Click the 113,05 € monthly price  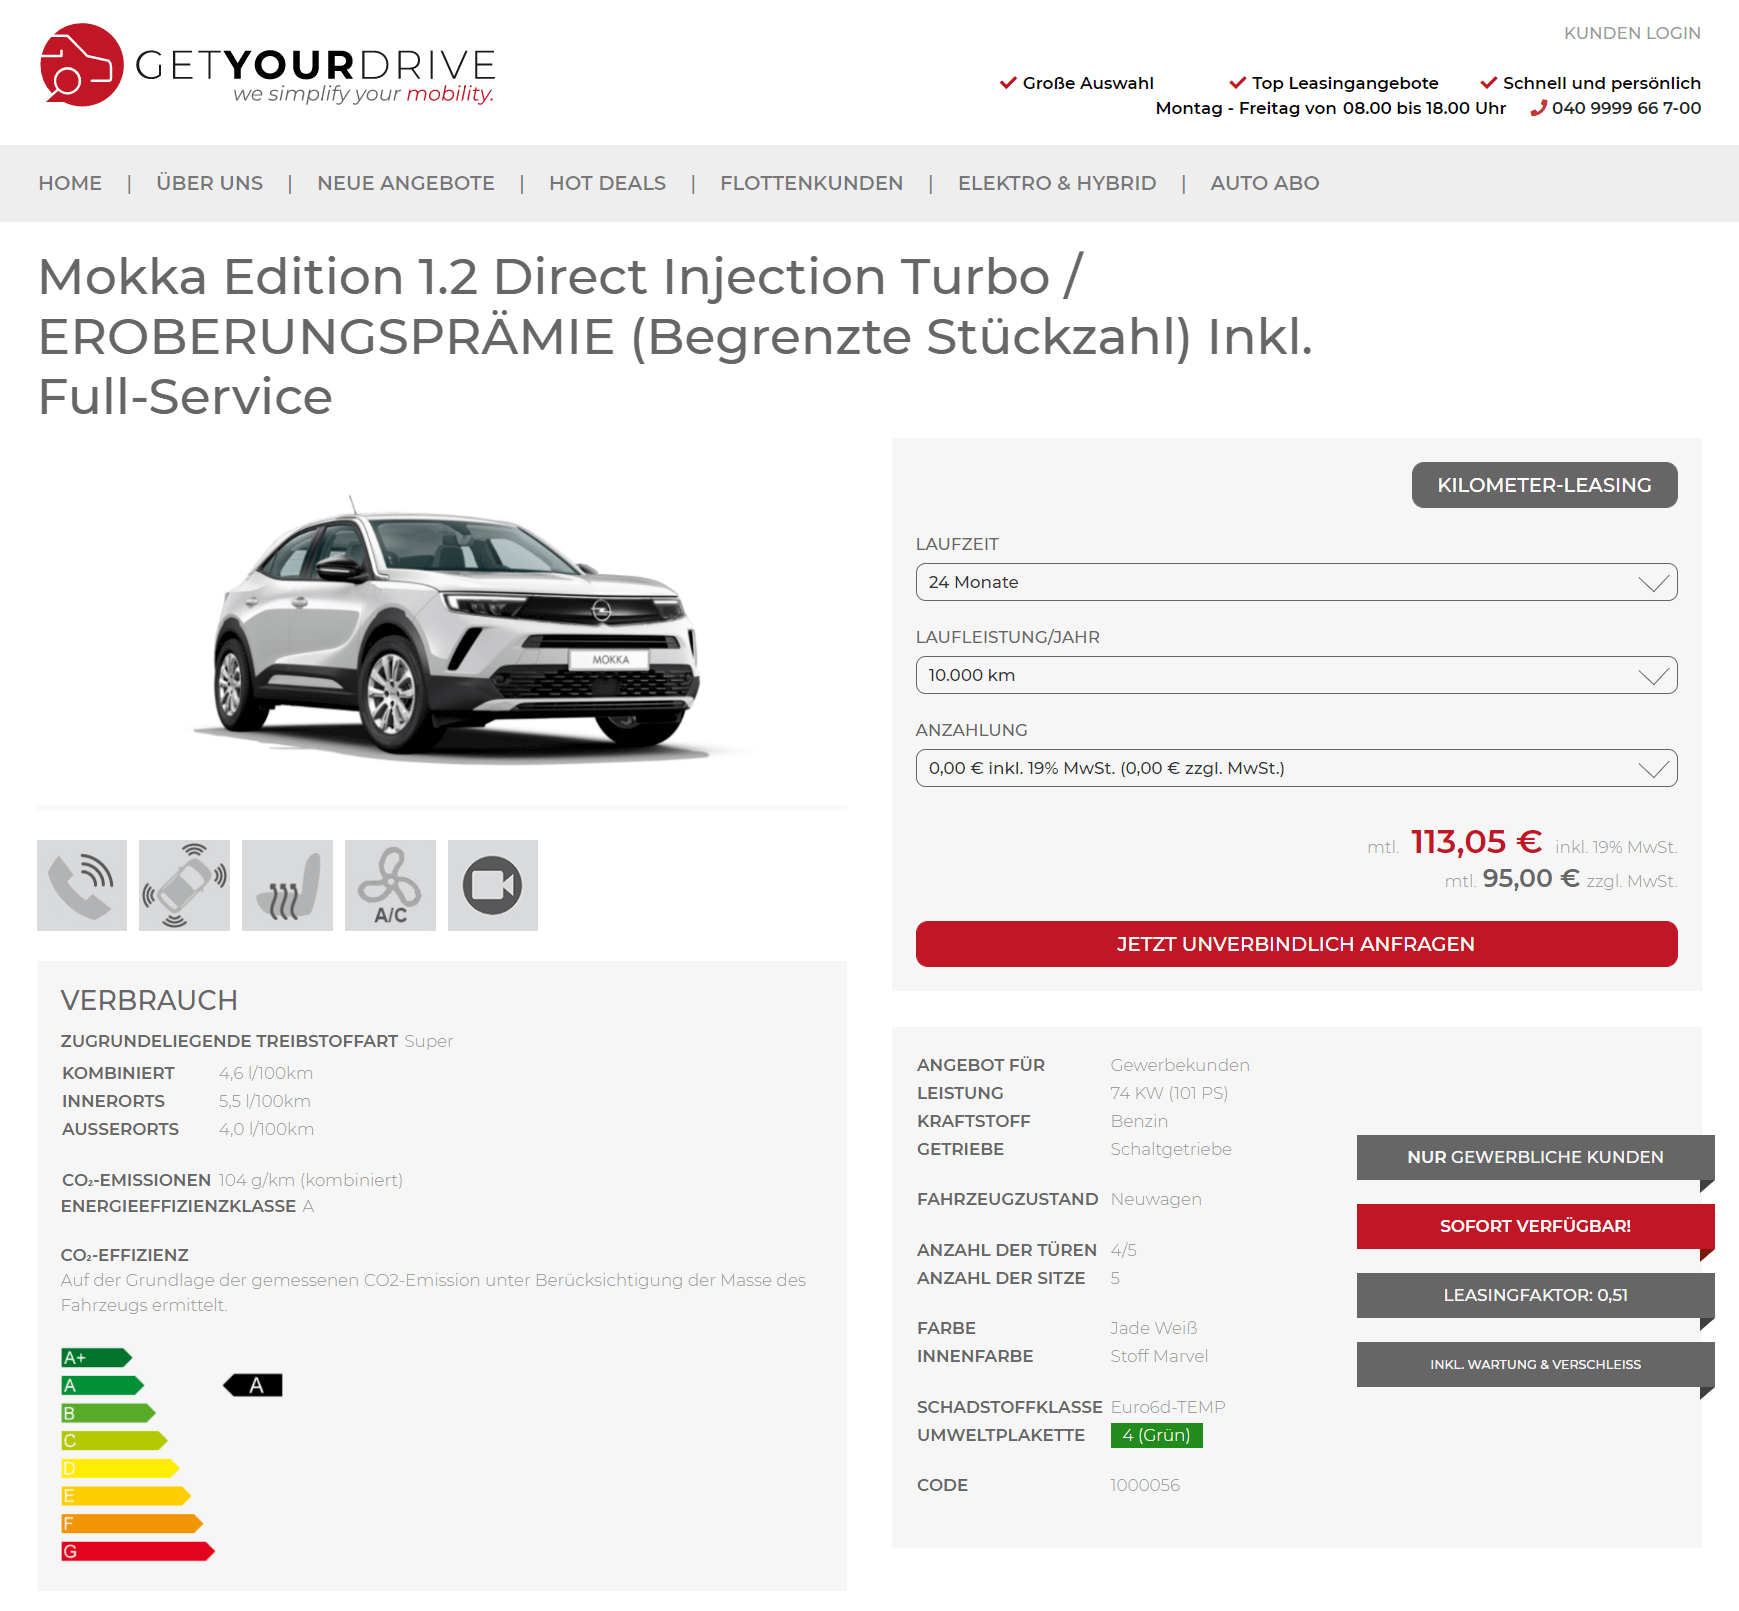pyautogui.click(x=1476, y=842)
